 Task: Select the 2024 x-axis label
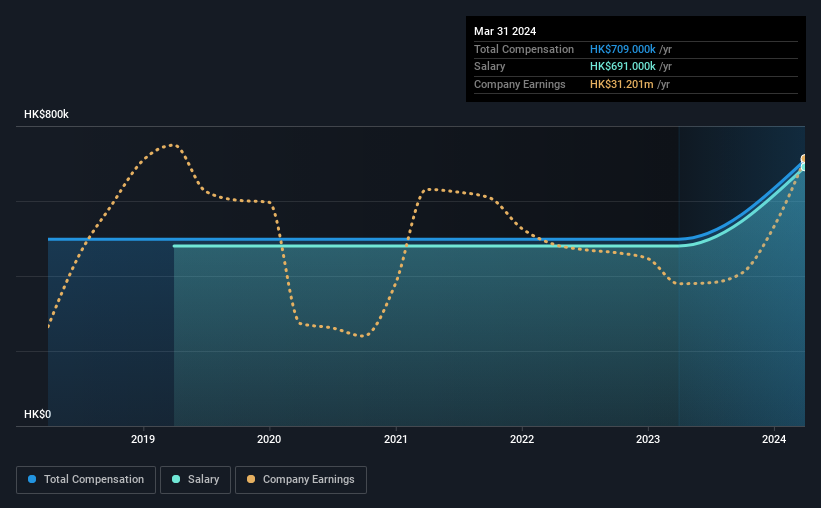pos(774,439)
